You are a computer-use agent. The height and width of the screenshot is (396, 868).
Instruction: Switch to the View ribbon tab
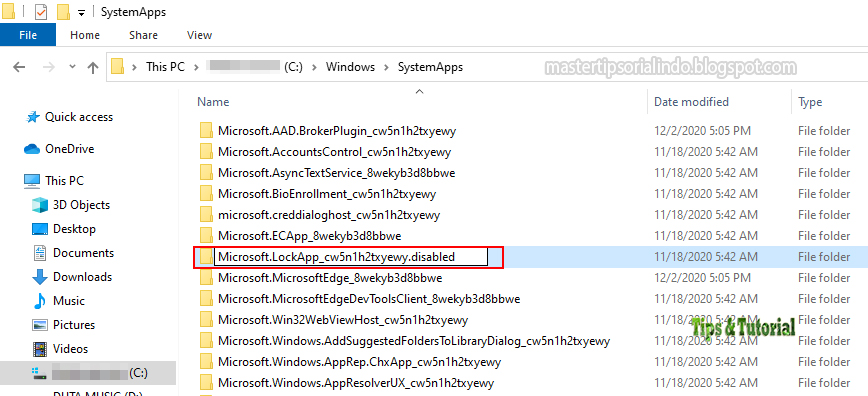point(199,35)
